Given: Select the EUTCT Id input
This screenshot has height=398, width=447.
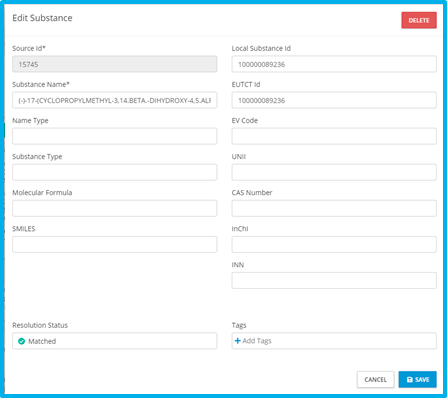Looking at the screenshot, I should [x=334, y=100].
